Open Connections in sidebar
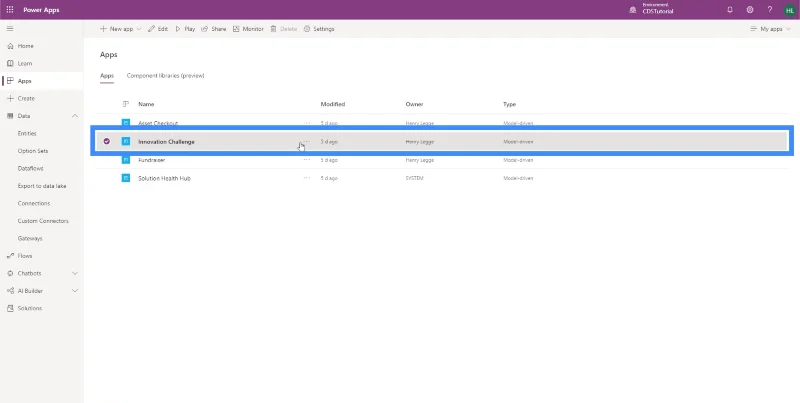This screenshot has width=800, height=403. click(x=34, y=203)
